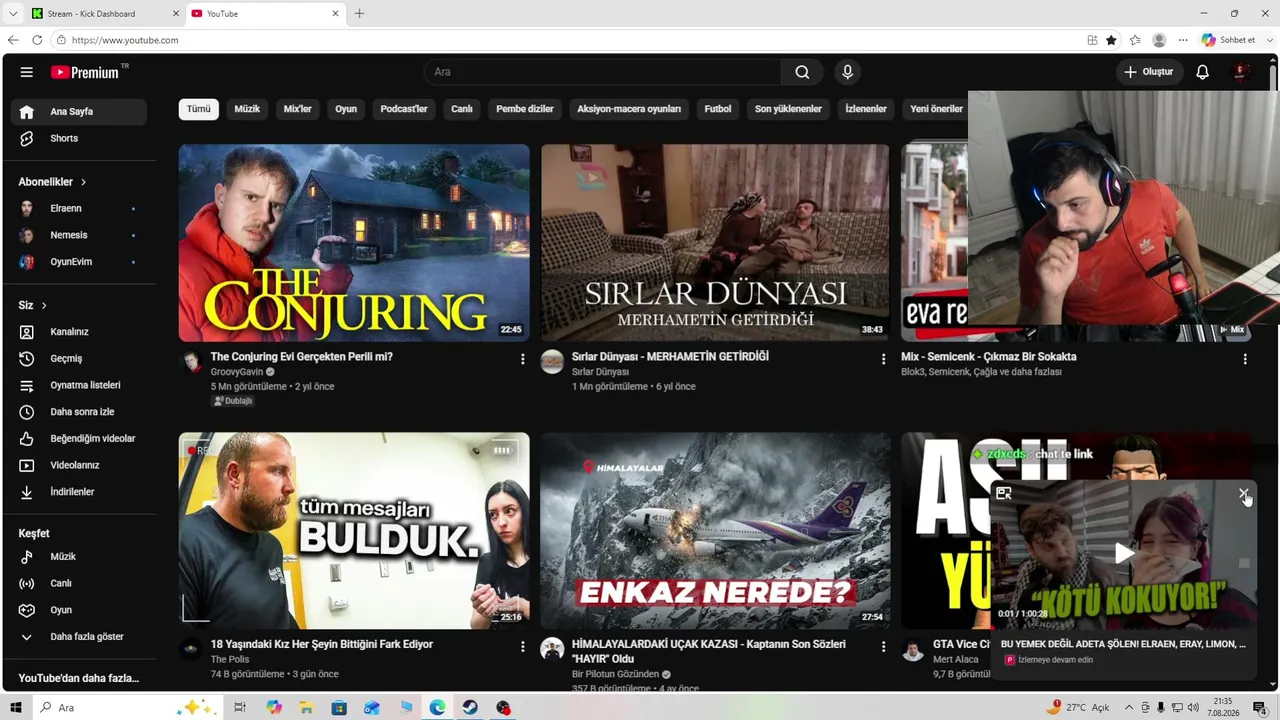Expand Daha fazla göster in sidebar
Image resolution: width=1280 pixels, height=720 pixels.
tap(79, 637)
